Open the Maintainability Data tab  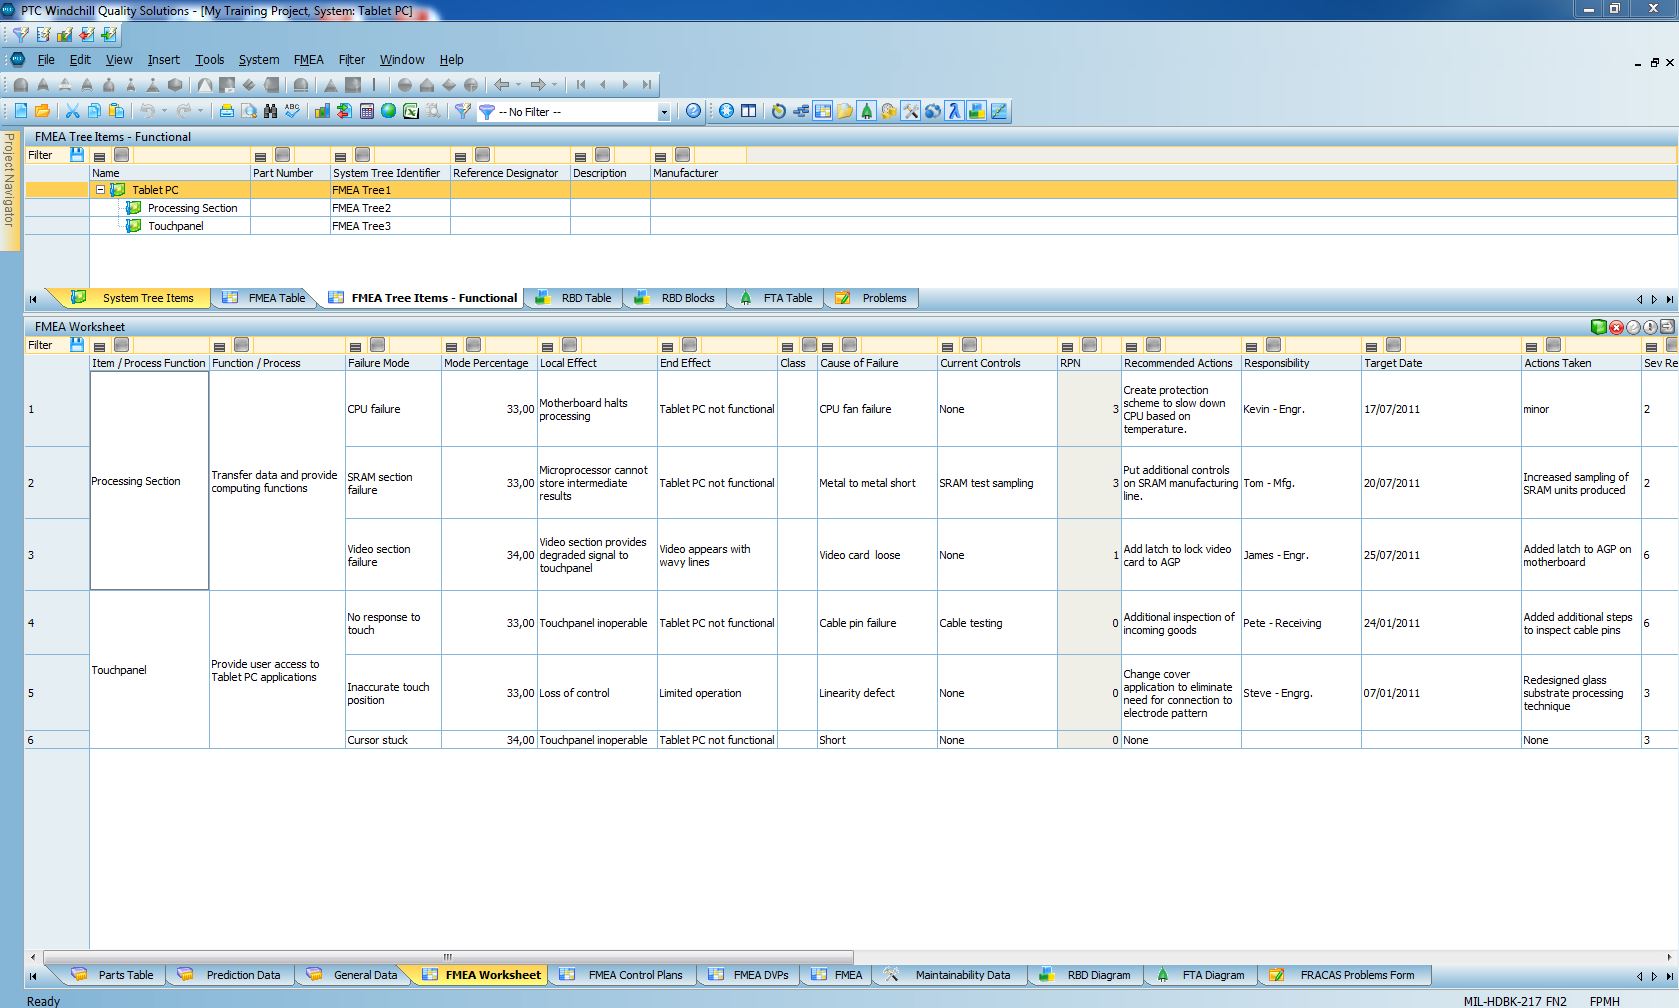pos(950,975)
